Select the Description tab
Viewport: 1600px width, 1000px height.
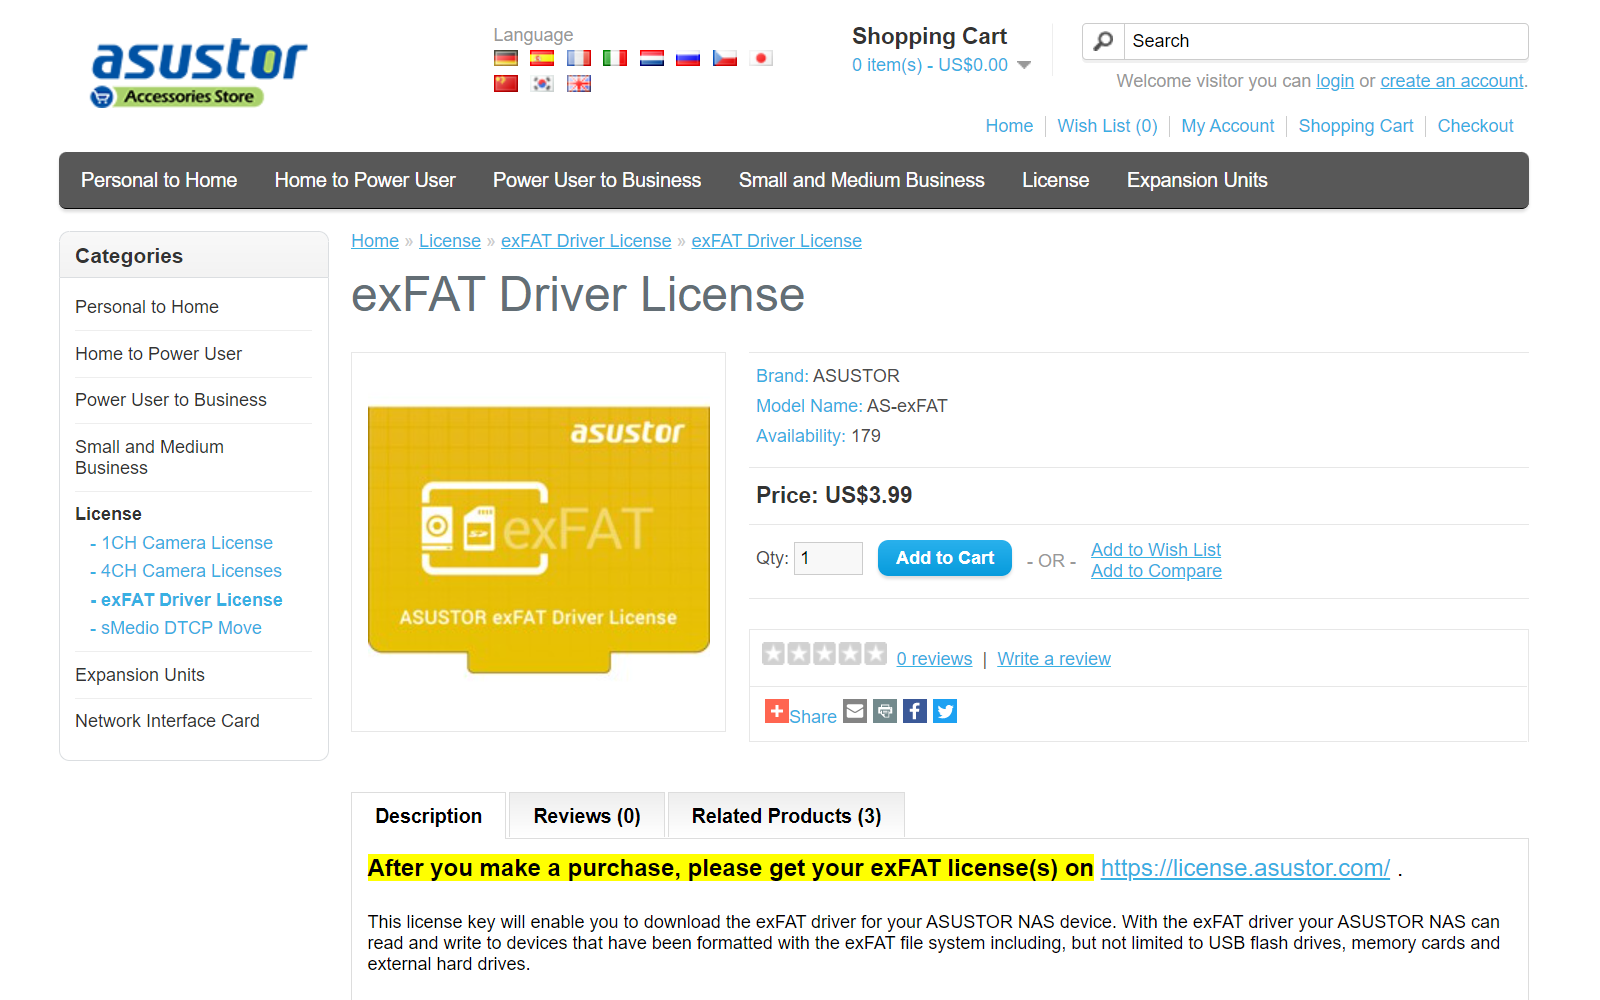tap(429, 816)
